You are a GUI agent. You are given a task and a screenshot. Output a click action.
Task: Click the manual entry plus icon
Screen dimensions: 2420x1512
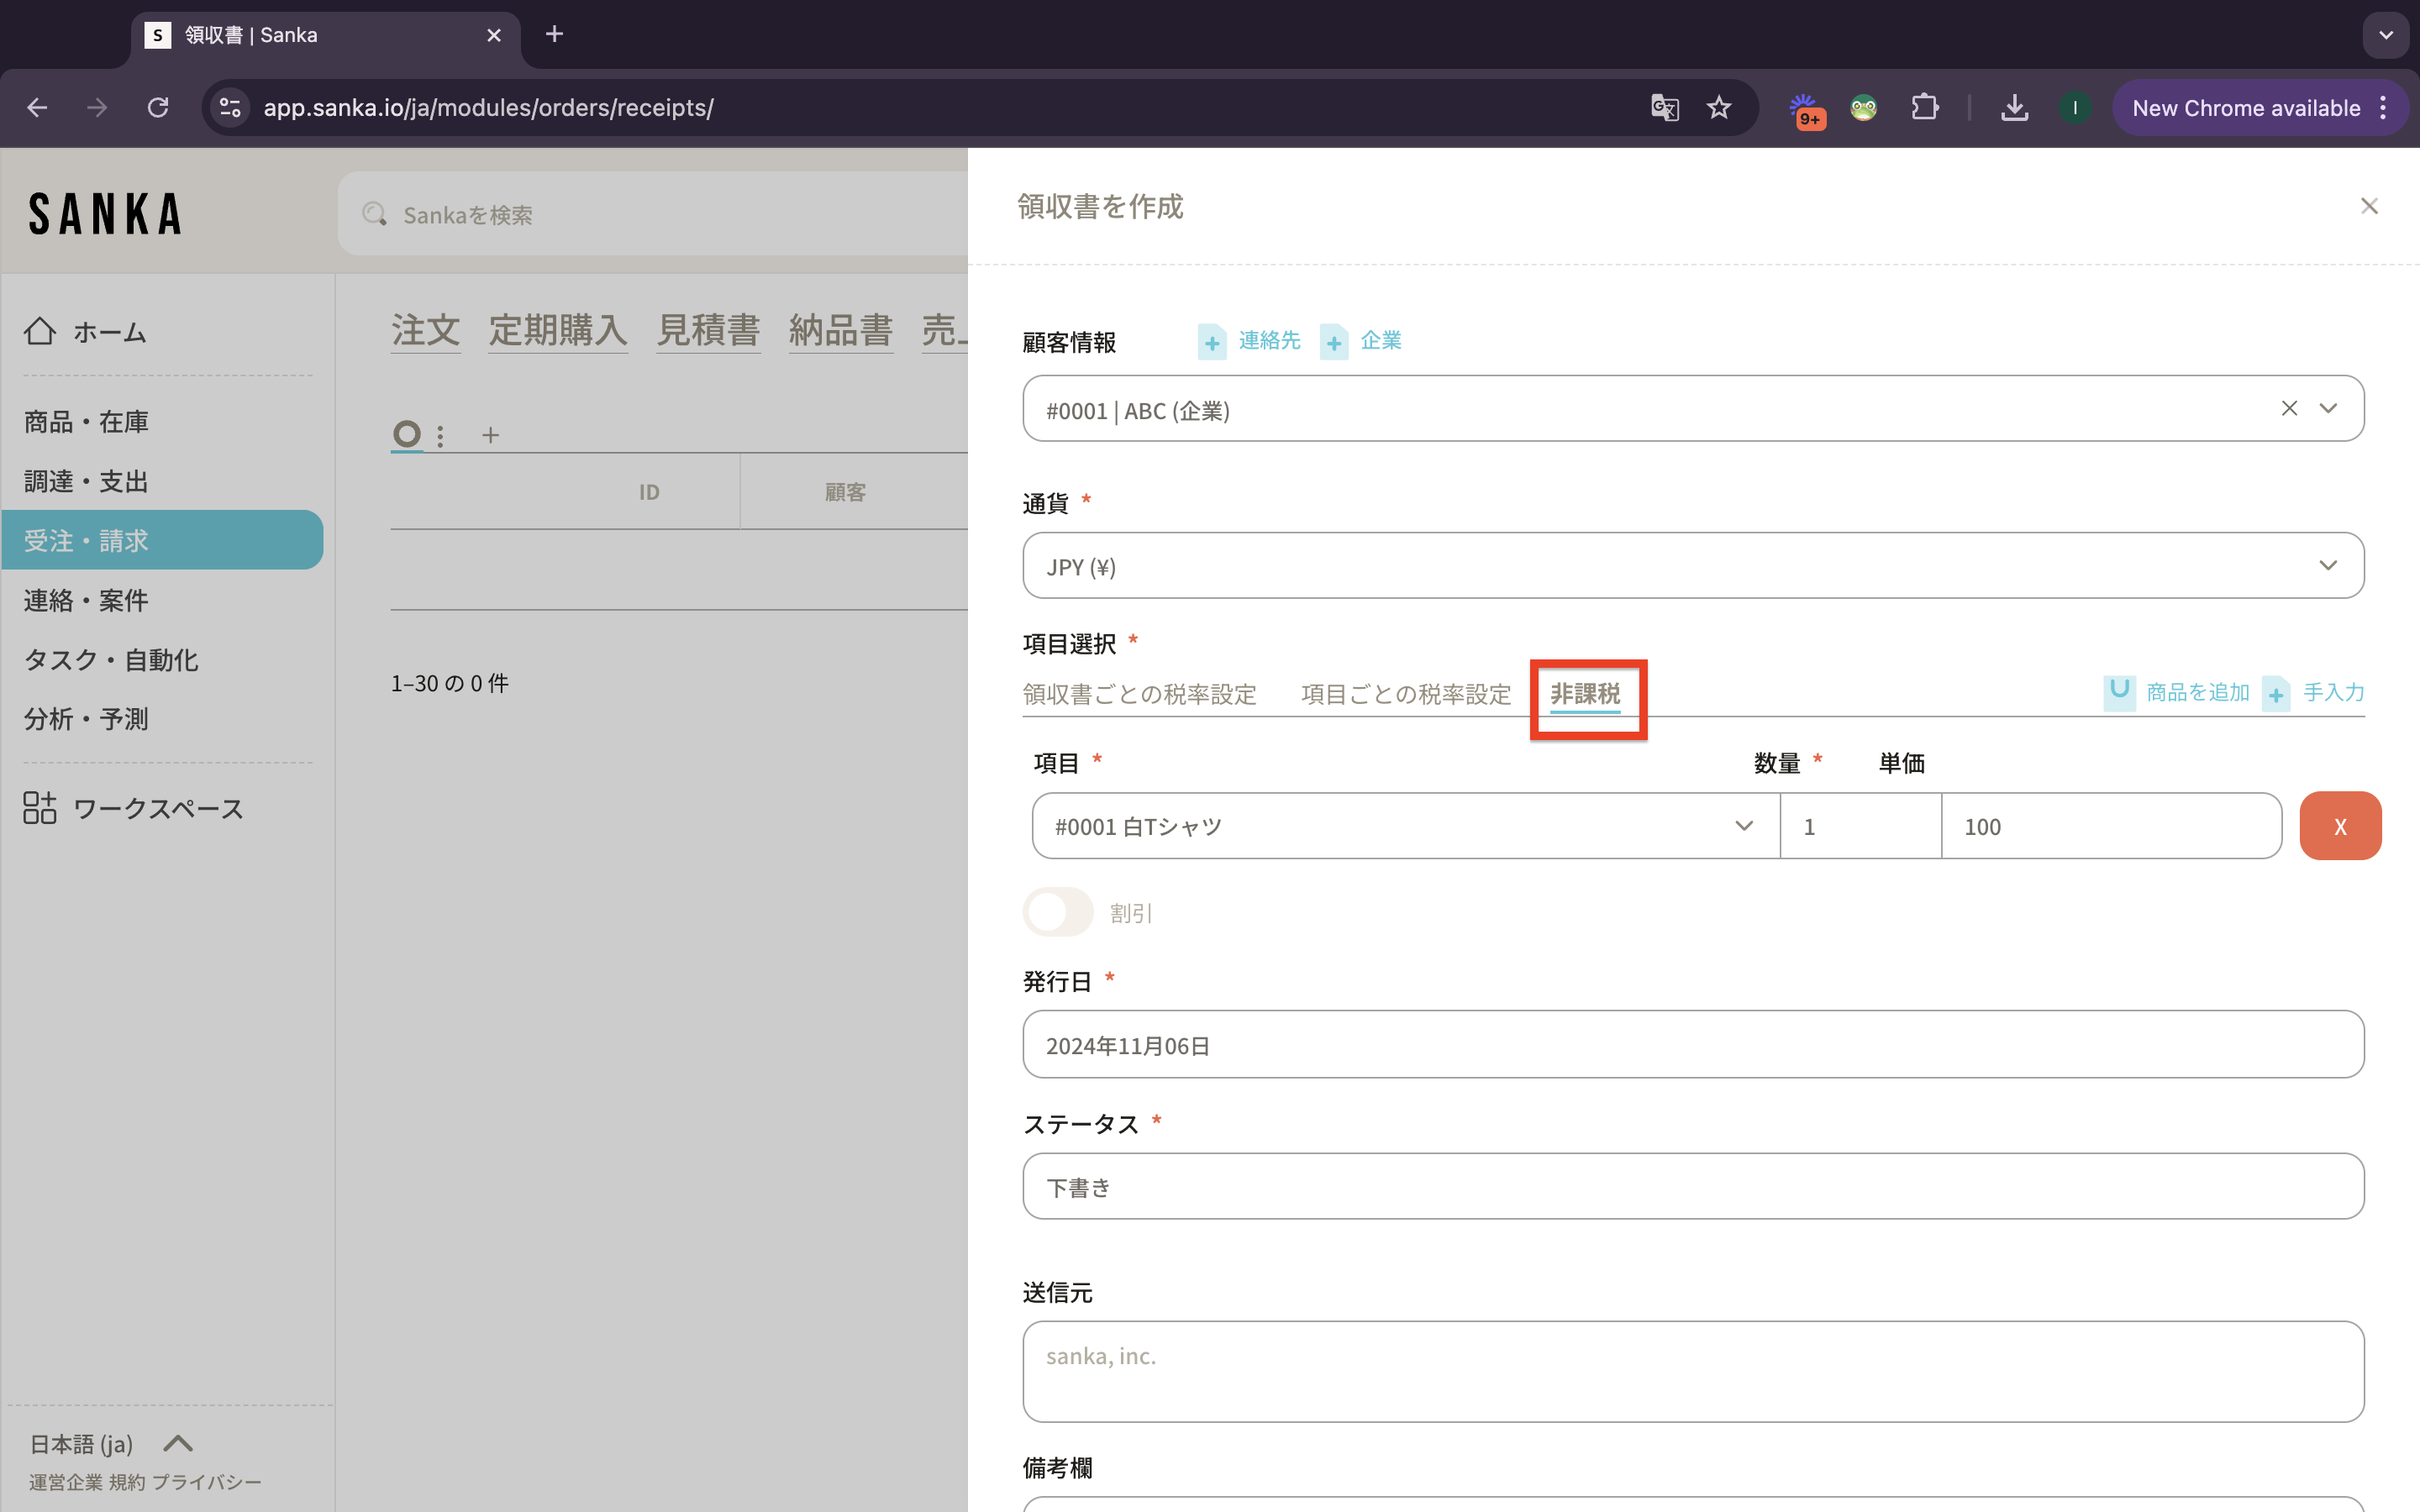coord(2276,693)
